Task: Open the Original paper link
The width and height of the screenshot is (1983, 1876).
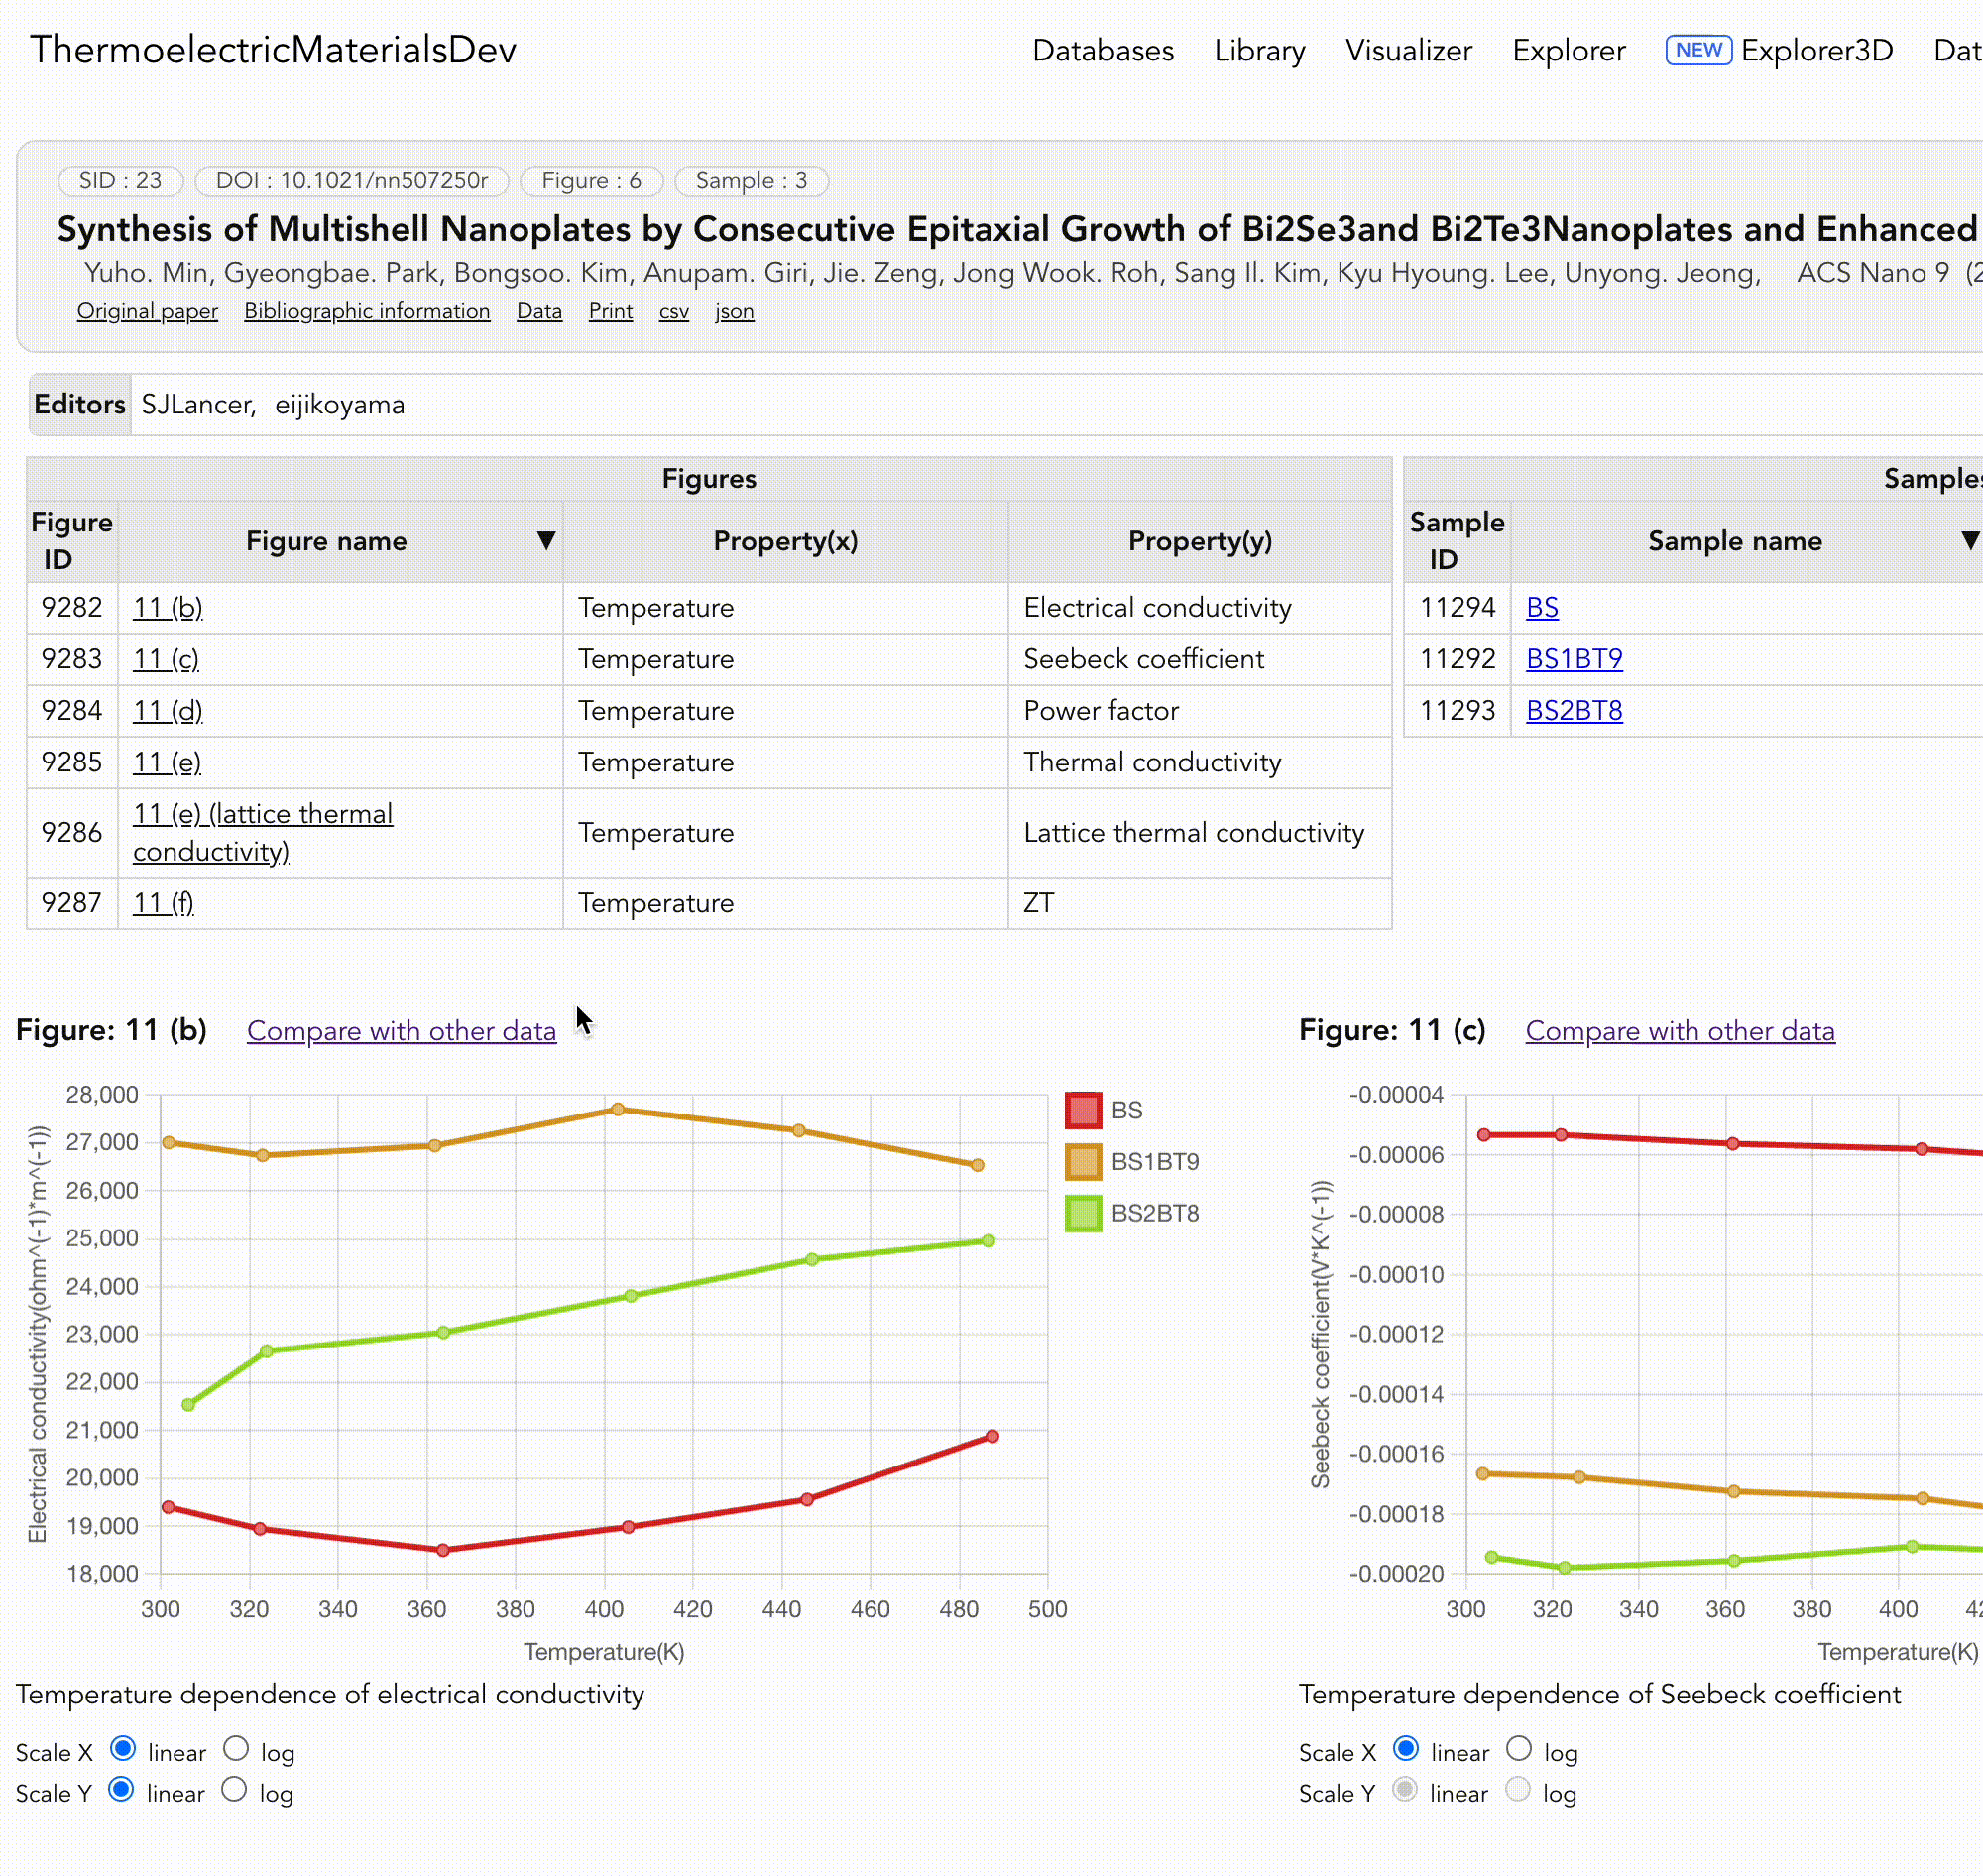Action: point(147,312)
